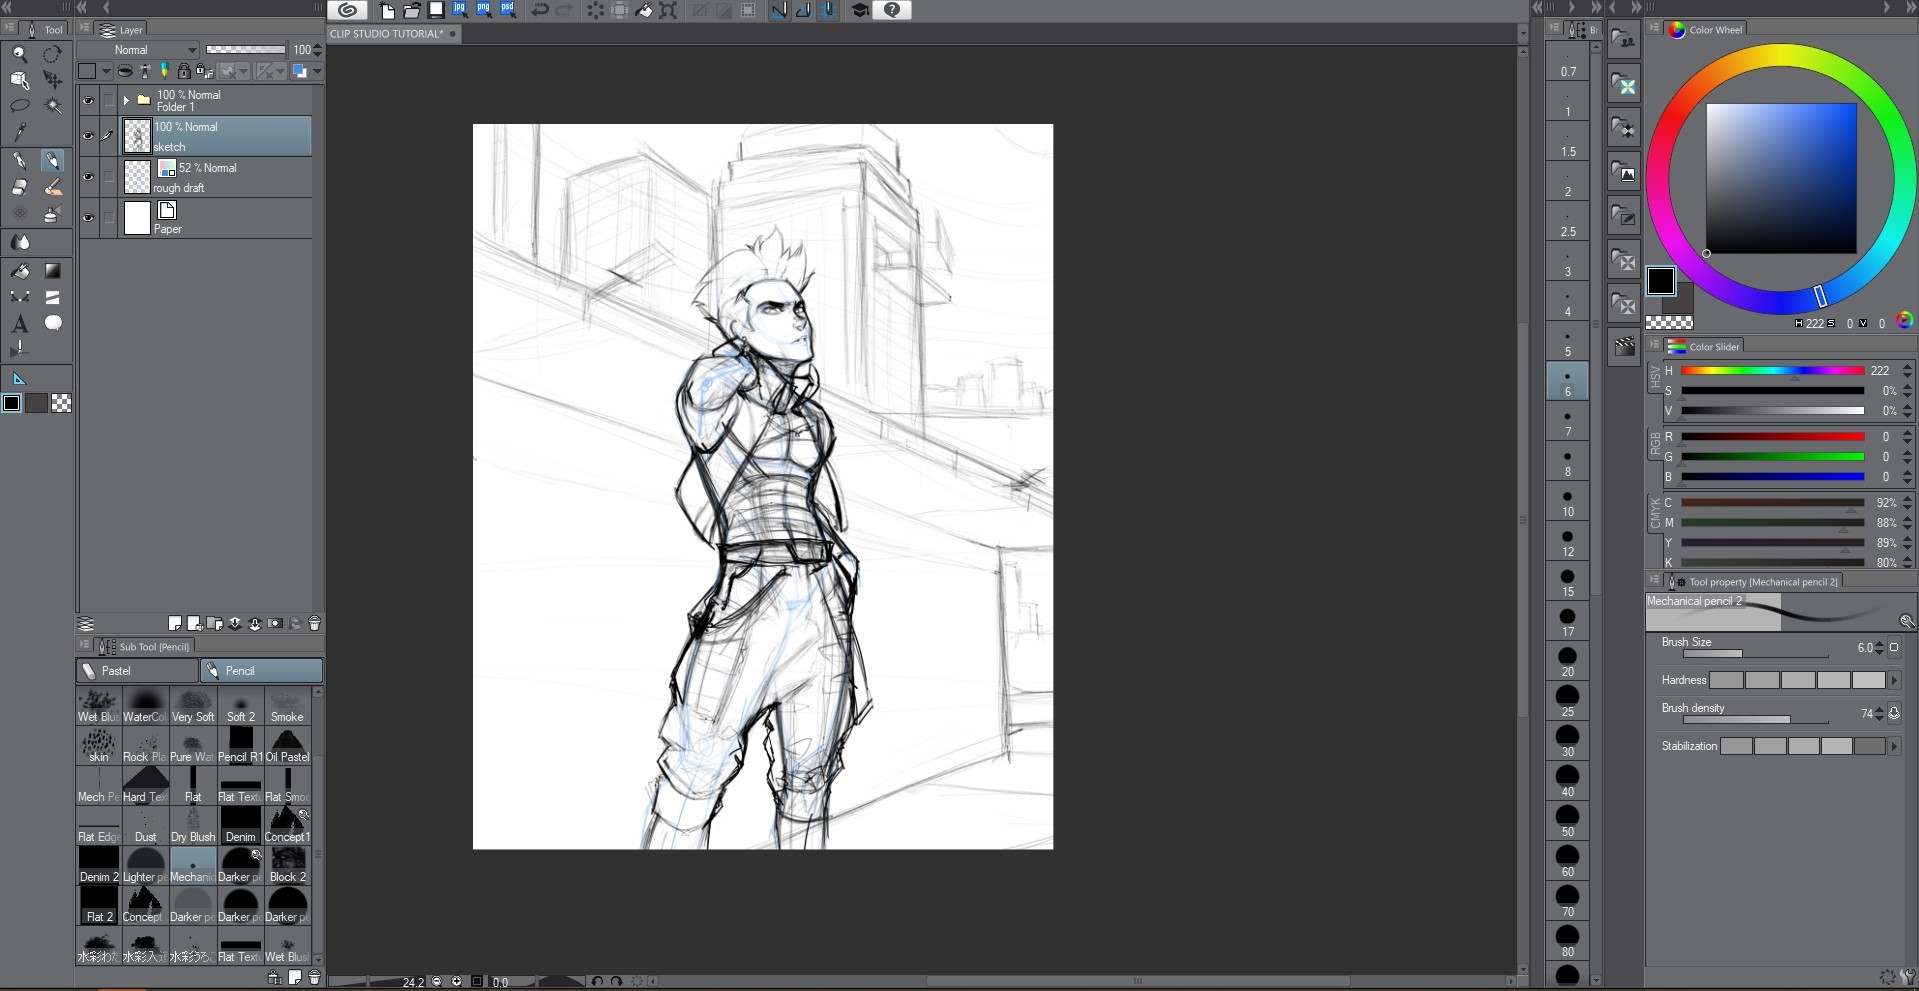Click the Undo arrow in toolbar

point(539,10)
